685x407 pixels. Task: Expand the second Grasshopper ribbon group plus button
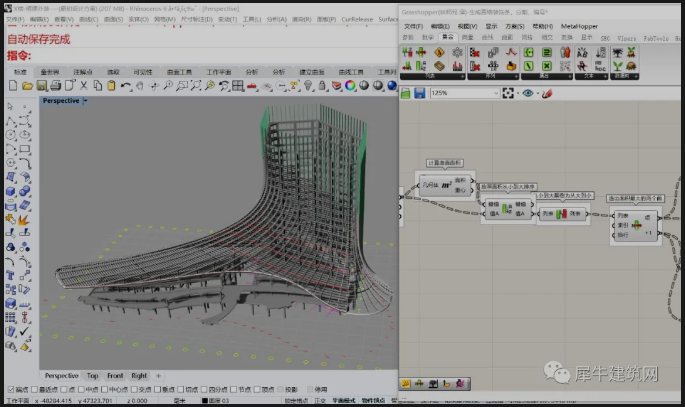pos(516,76)
